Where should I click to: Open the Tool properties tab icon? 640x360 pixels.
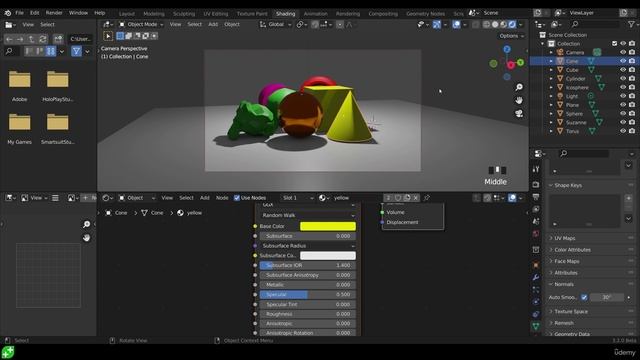[536, 169]
